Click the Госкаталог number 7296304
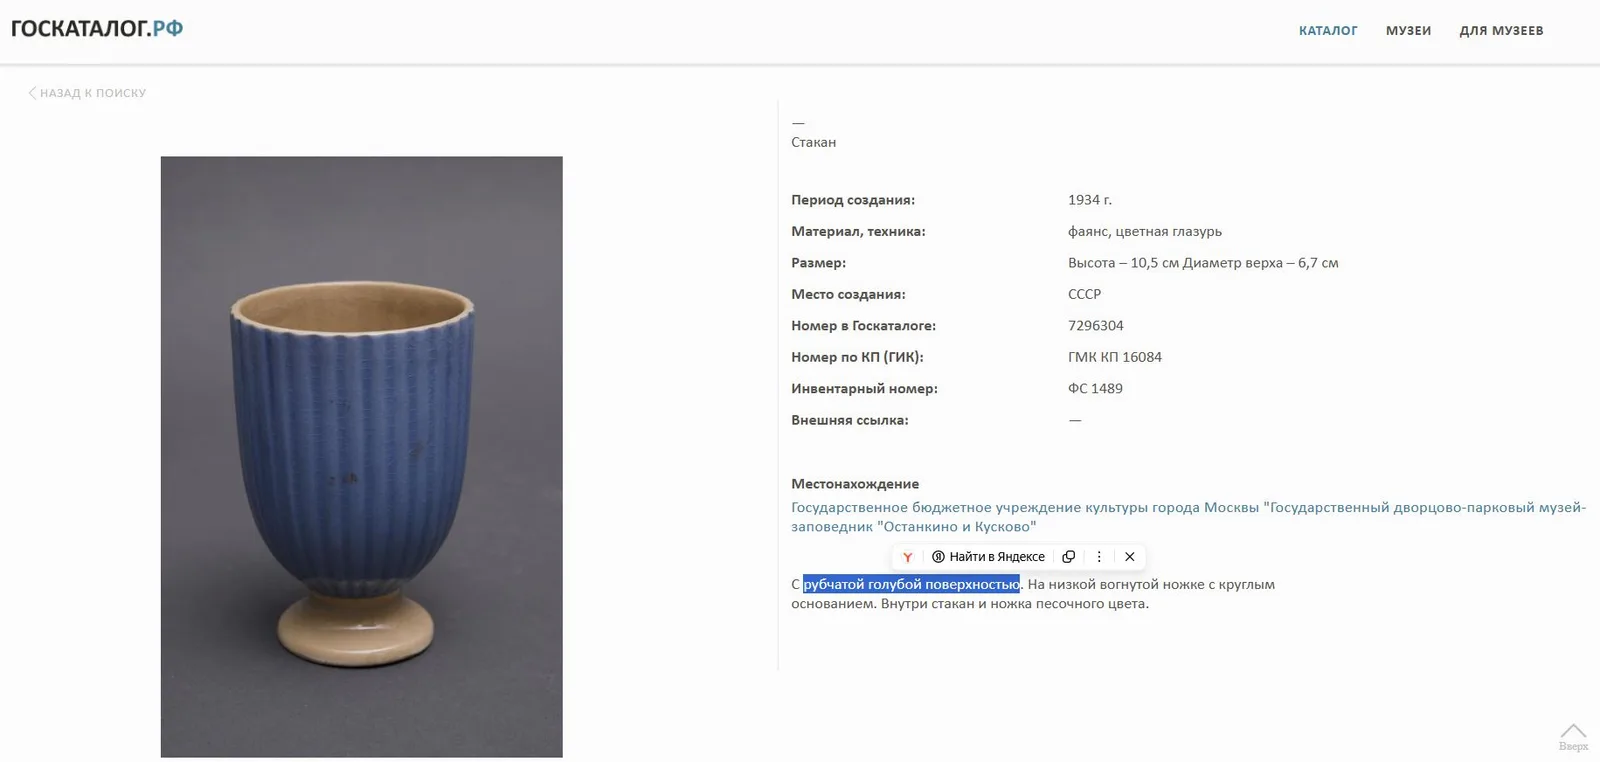This screenshot has width=1600, height=762. 1095,326
